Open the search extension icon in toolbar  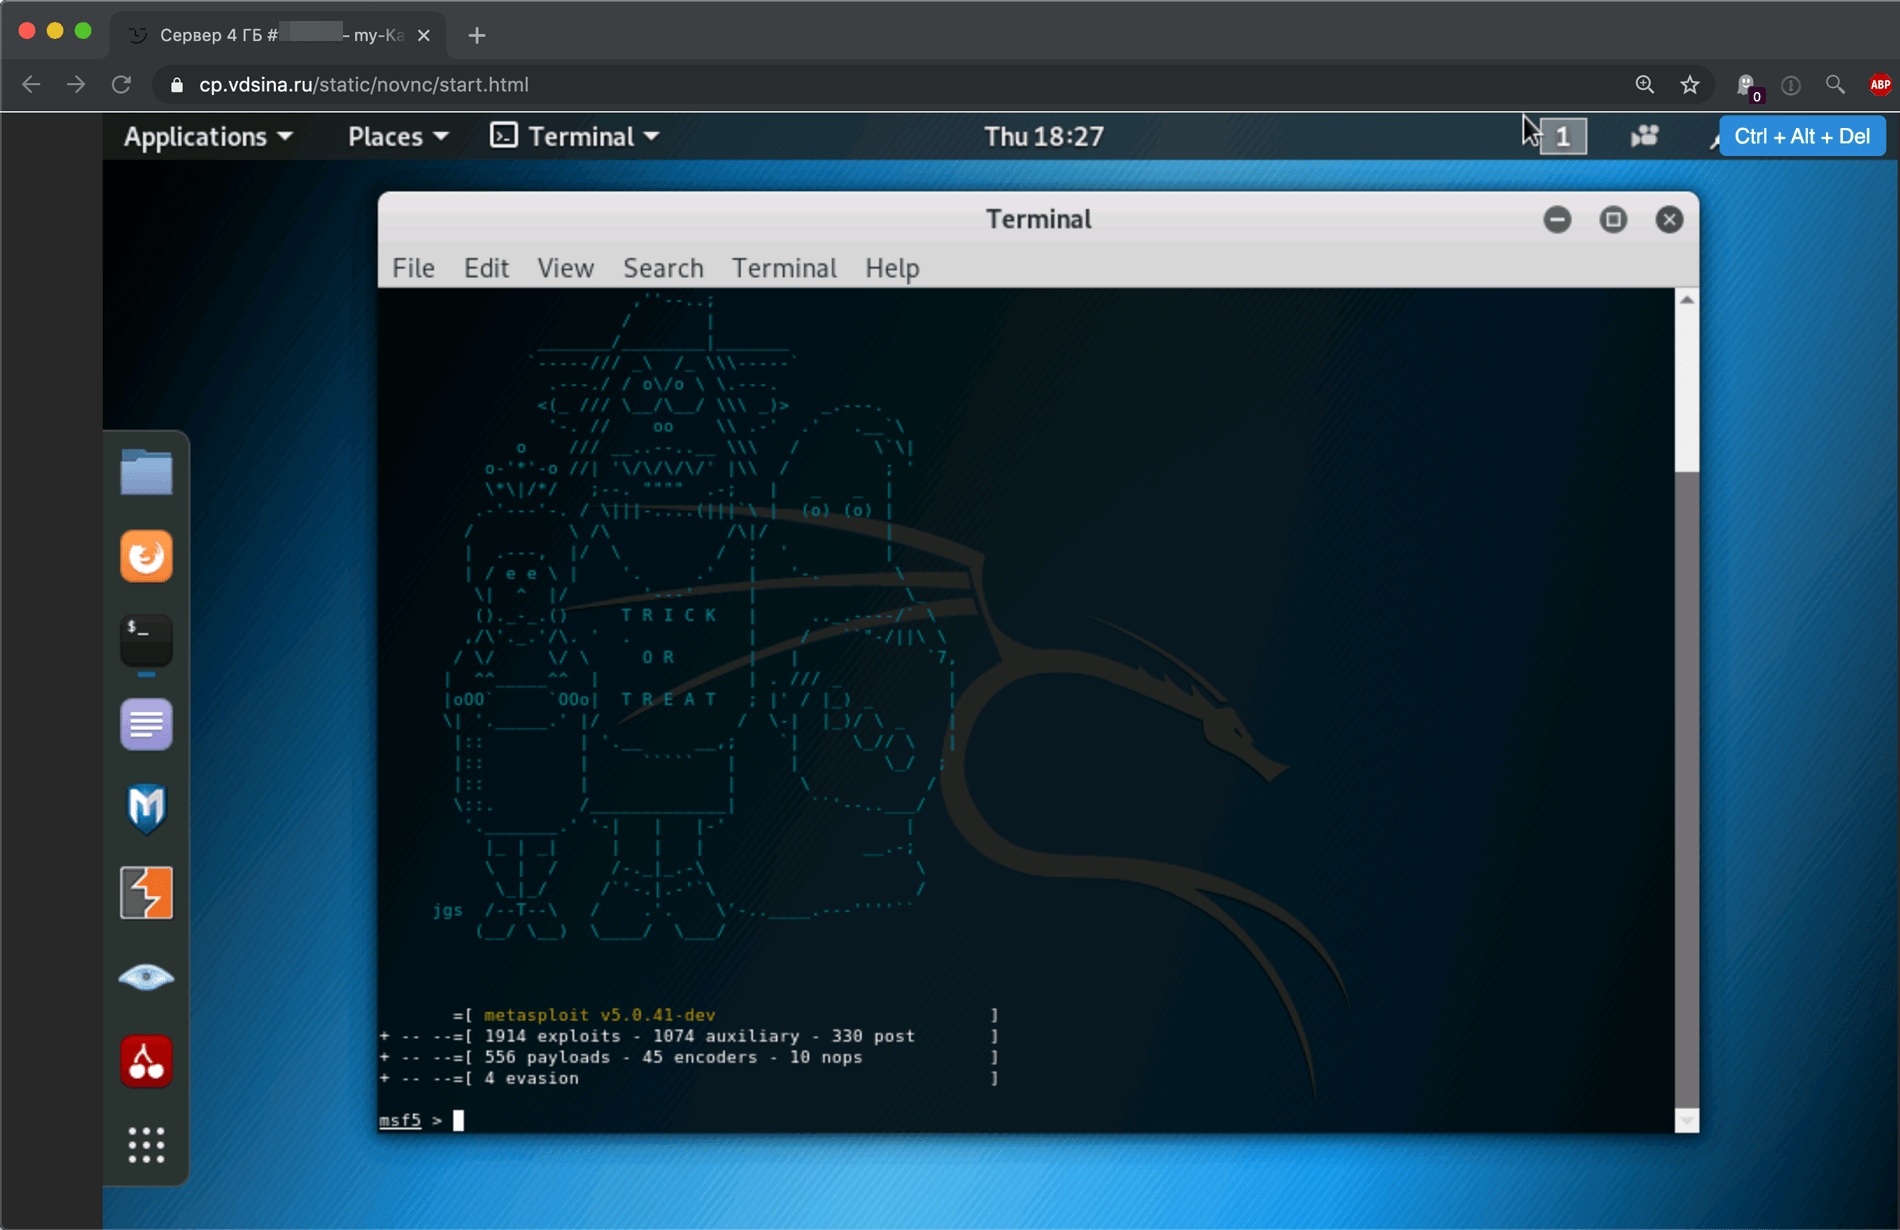click(1835, 85)
